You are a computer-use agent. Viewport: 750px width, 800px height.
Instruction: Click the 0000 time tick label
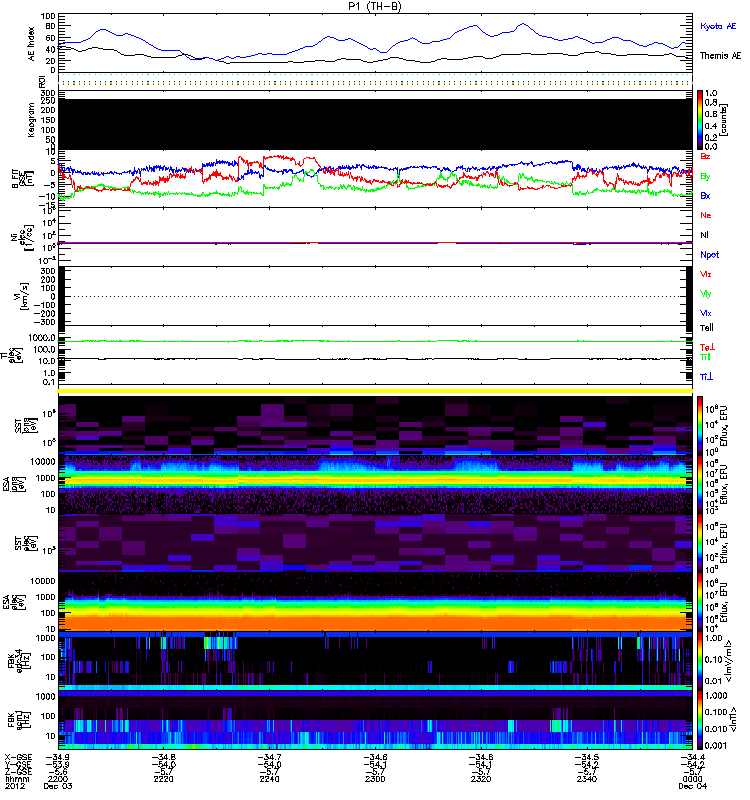point(692,779)
